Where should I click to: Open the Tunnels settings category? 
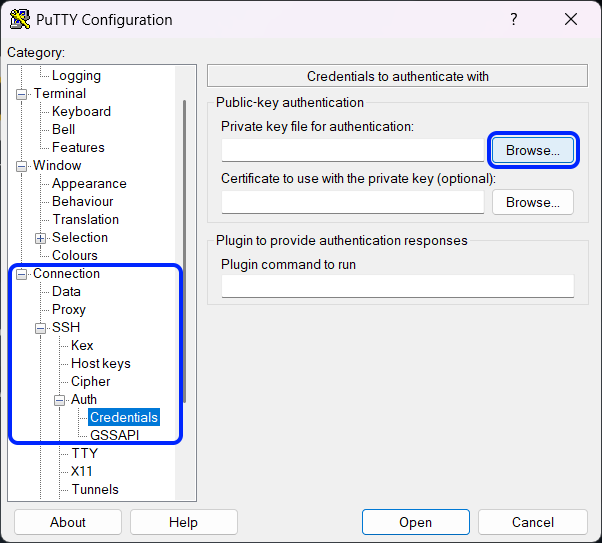tap(95, 490)
